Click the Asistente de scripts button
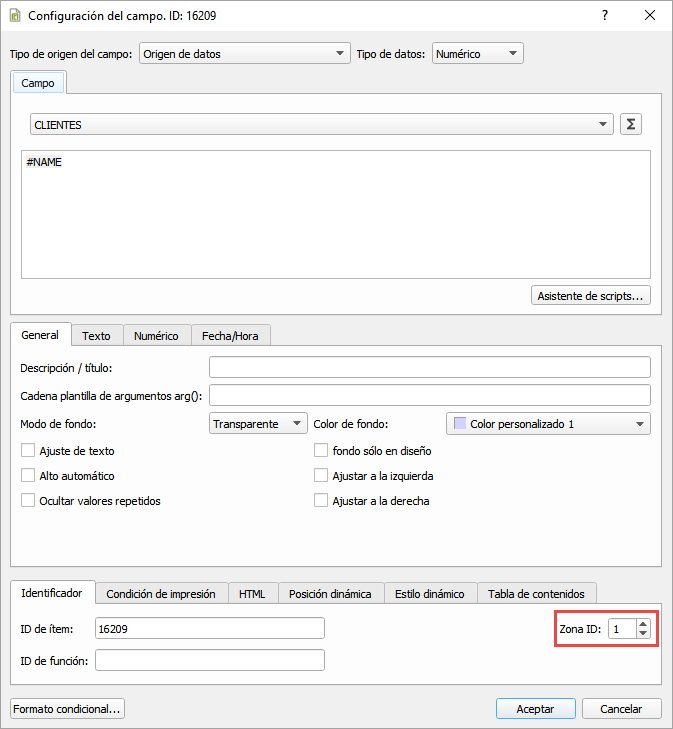Image resolution: width=673 pixels, height=729 pixels. (591, 296)
